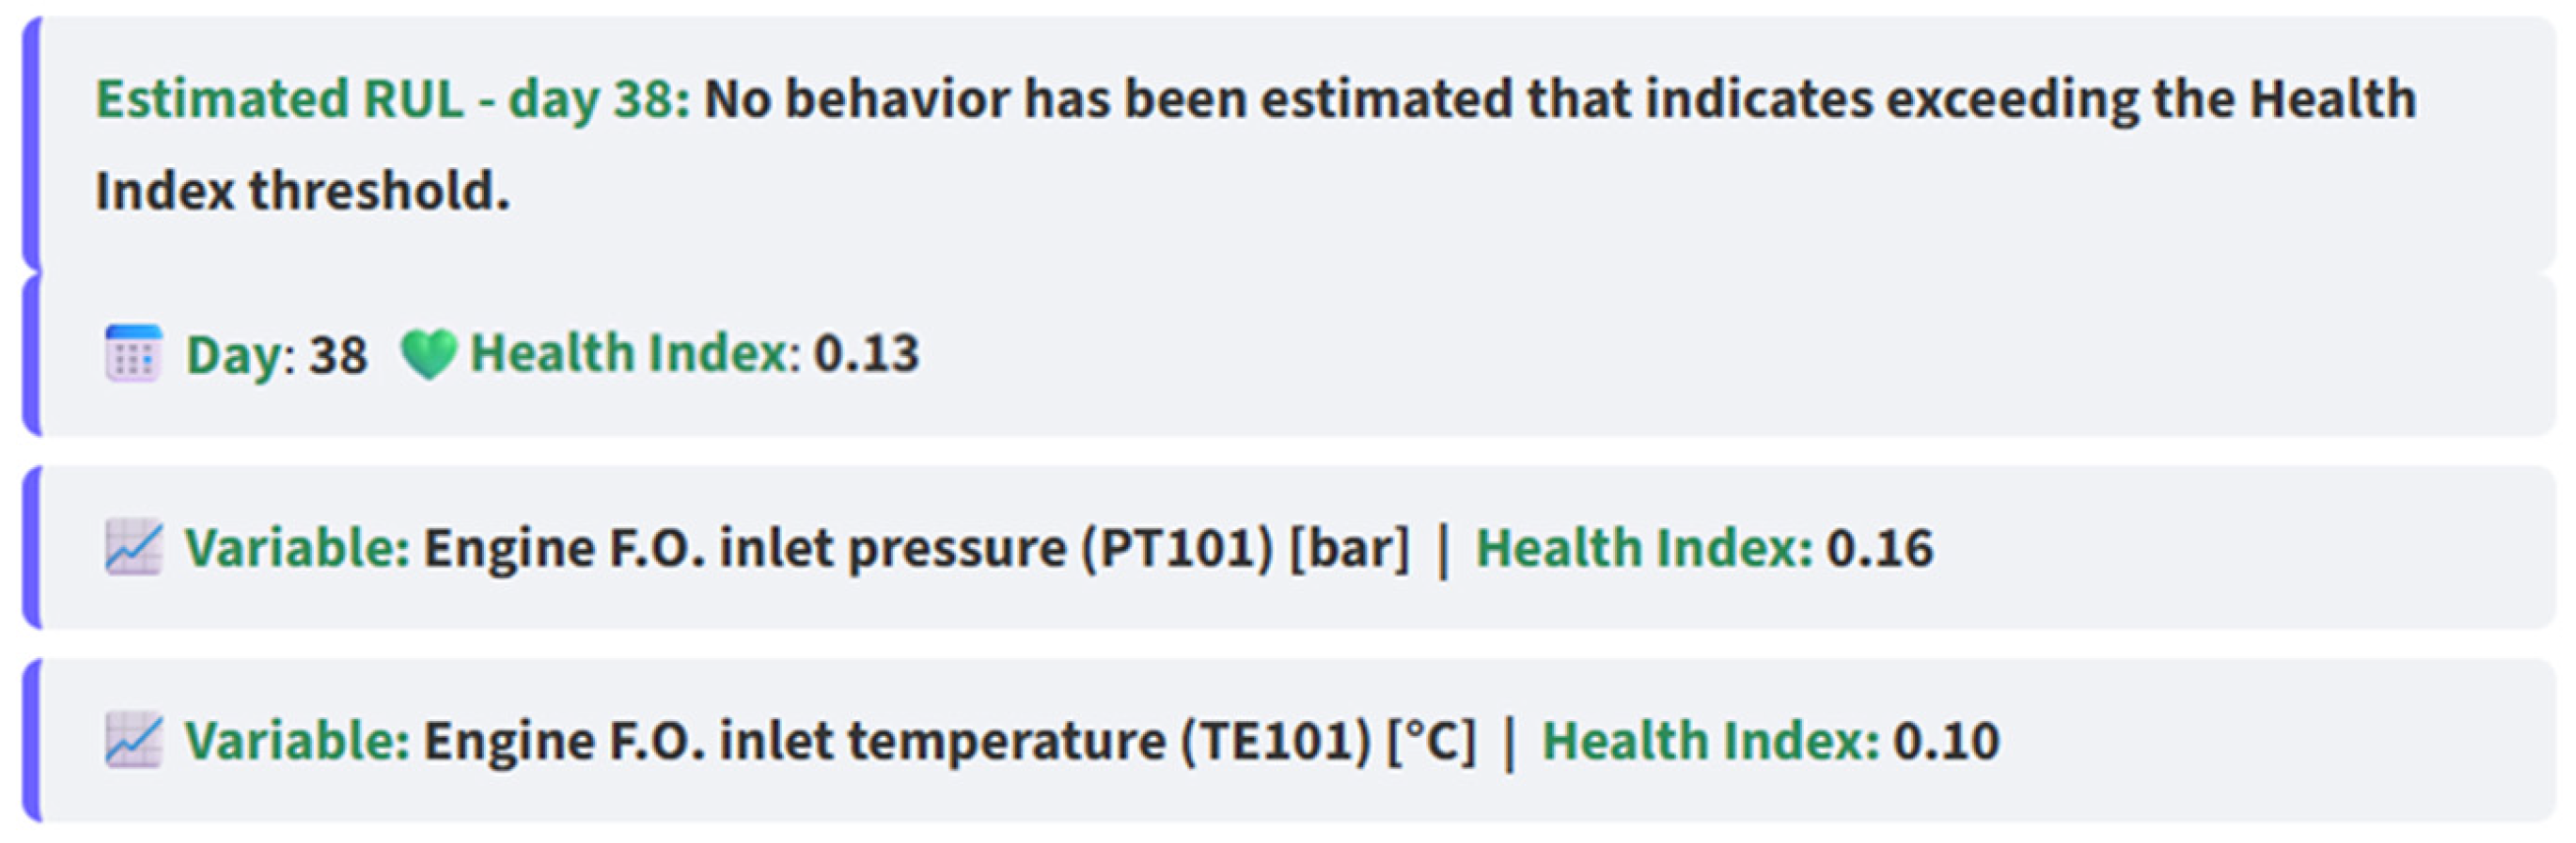2576x843 pixels.
Task: Click the pipe separator in the TE101 row
Action: coord(1509,742)
